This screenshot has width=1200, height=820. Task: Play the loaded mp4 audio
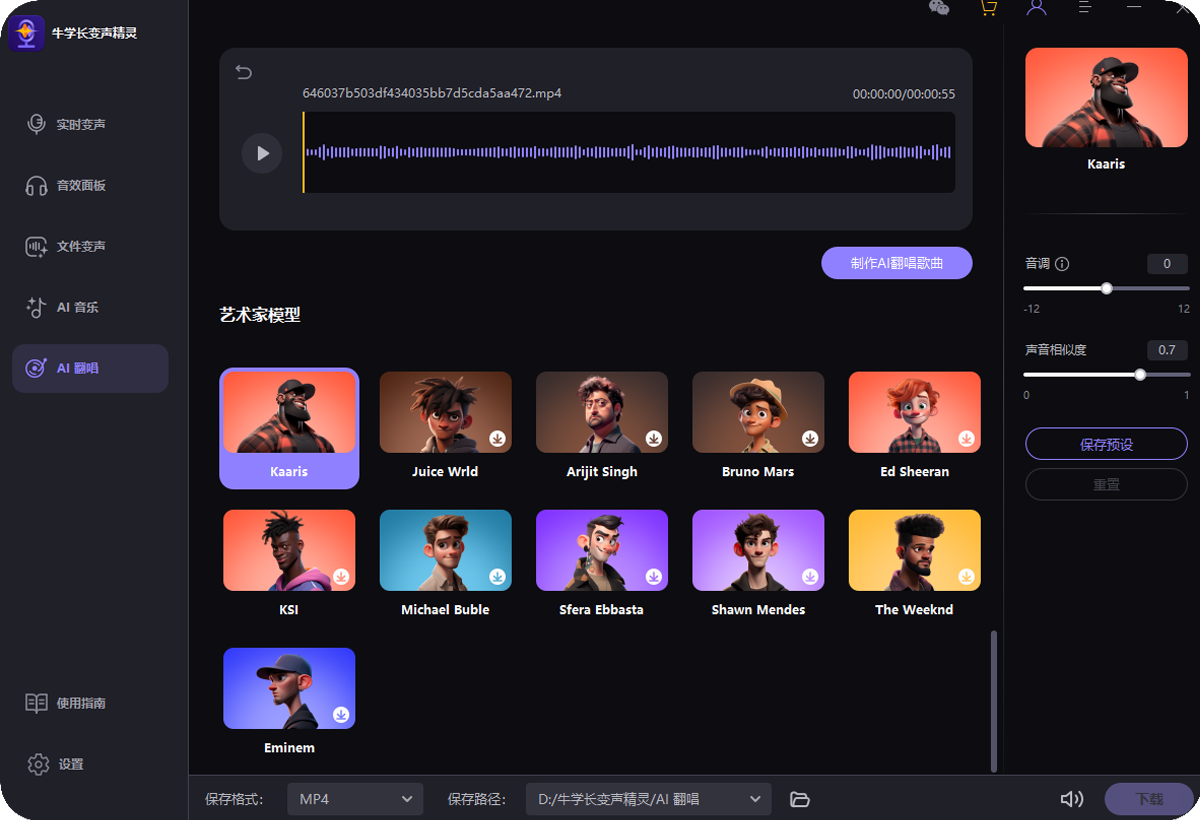(x=262, y=153)
